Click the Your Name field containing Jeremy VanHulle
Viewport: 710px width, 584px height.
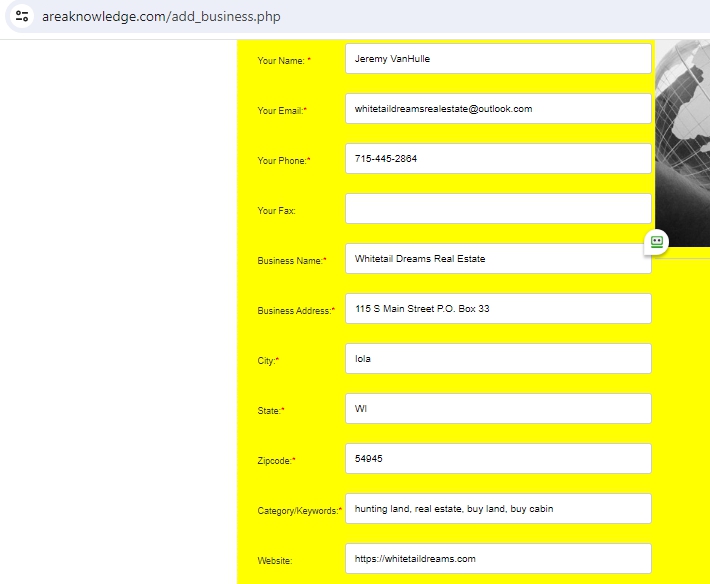(498, 59)
